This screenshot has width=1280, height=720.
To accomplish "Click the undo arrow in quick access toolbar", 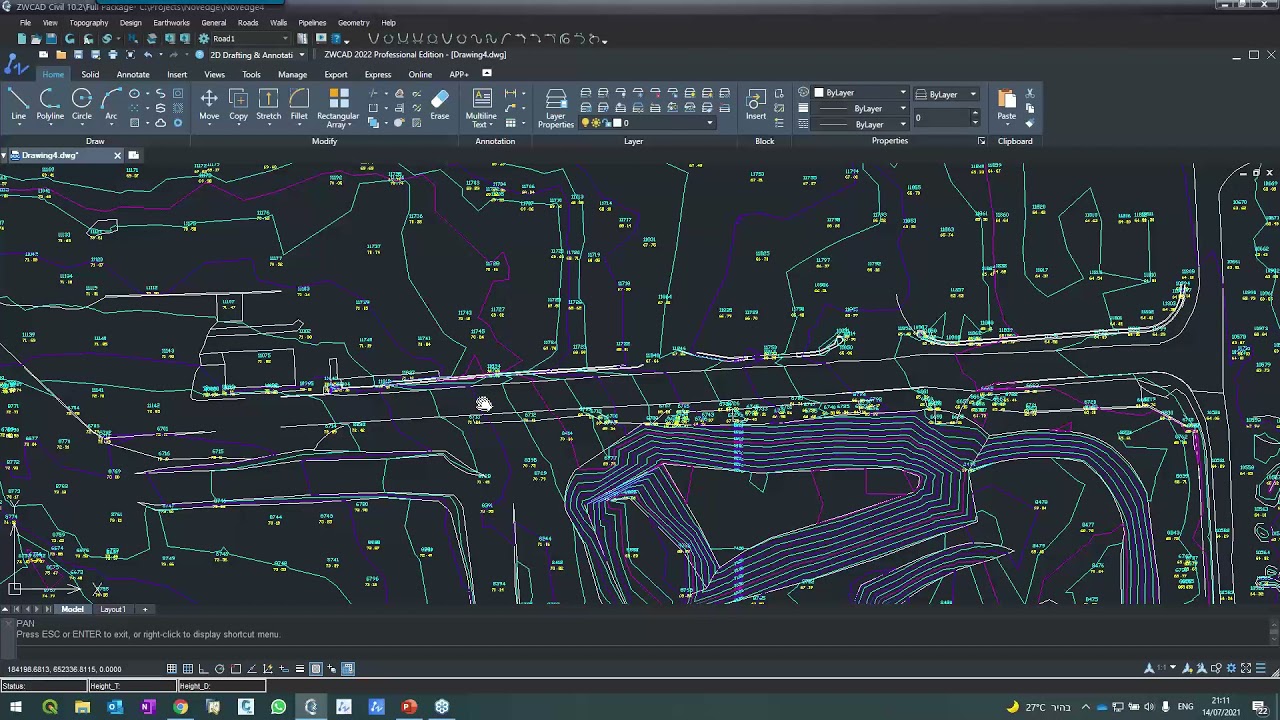I will pyautogui.click(x=148, y=55).
